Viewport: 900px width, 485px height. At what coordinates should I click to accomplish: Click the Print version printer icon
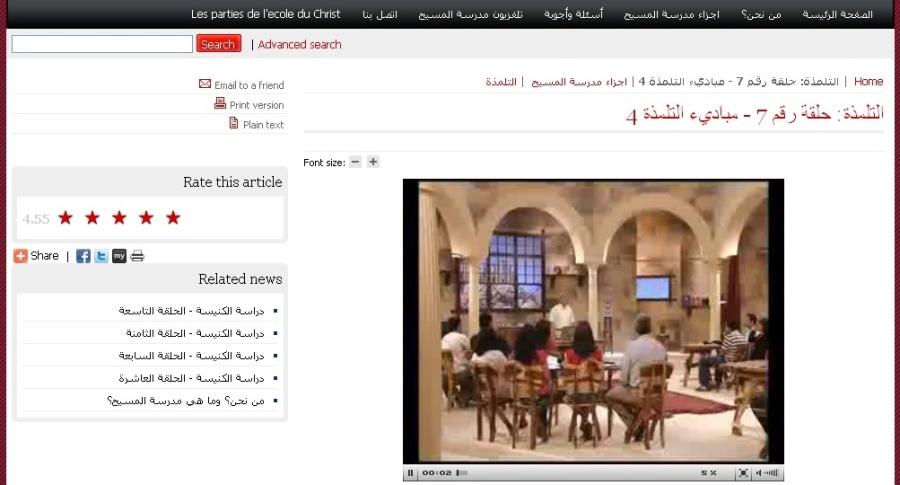tap(220, 103)
